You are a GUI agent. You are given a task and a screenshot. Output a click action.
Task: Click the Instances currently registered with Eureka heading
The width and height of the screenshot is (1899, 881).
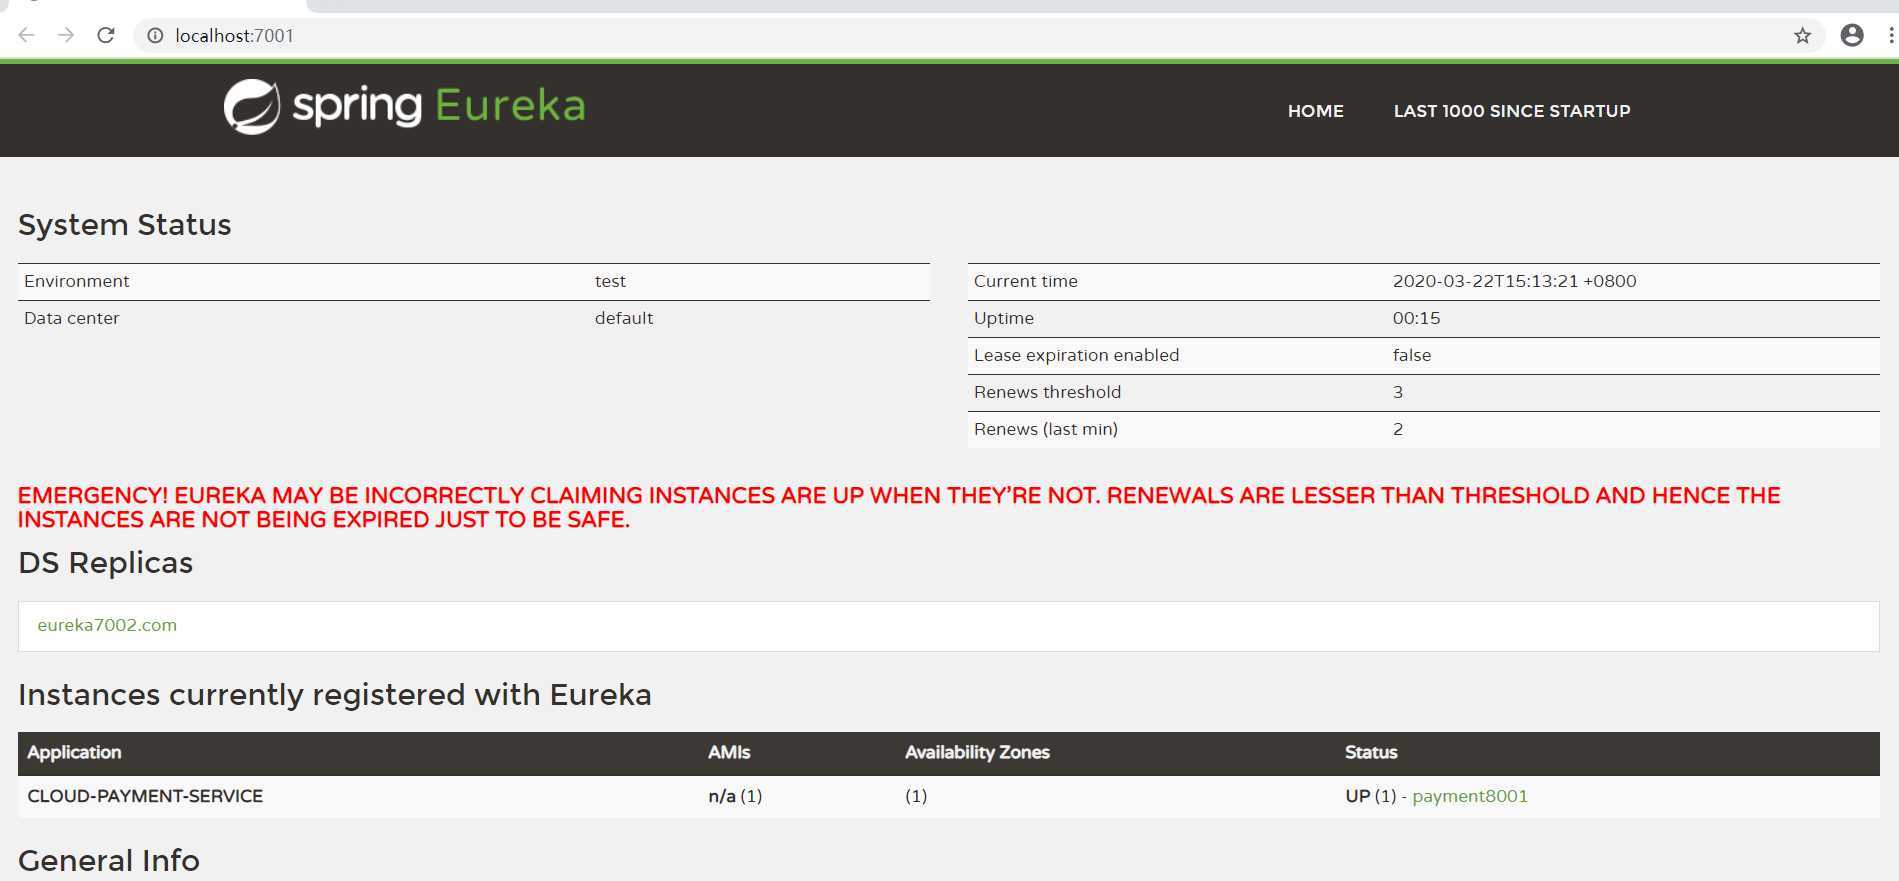pyautogui.click(x=335, y=695)
